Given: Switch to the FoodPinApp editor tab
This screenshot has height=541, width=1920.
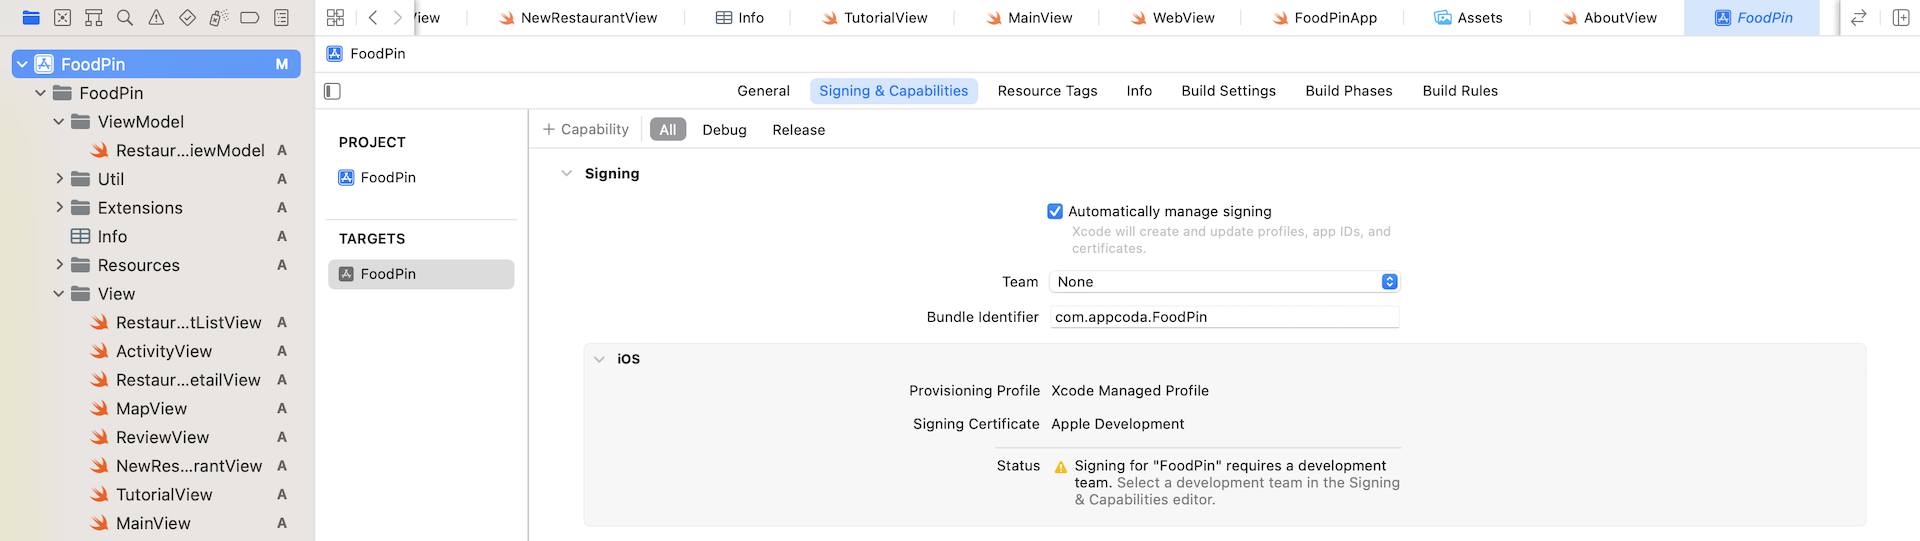Looking at the screenshot, I should coord(1324,18).
